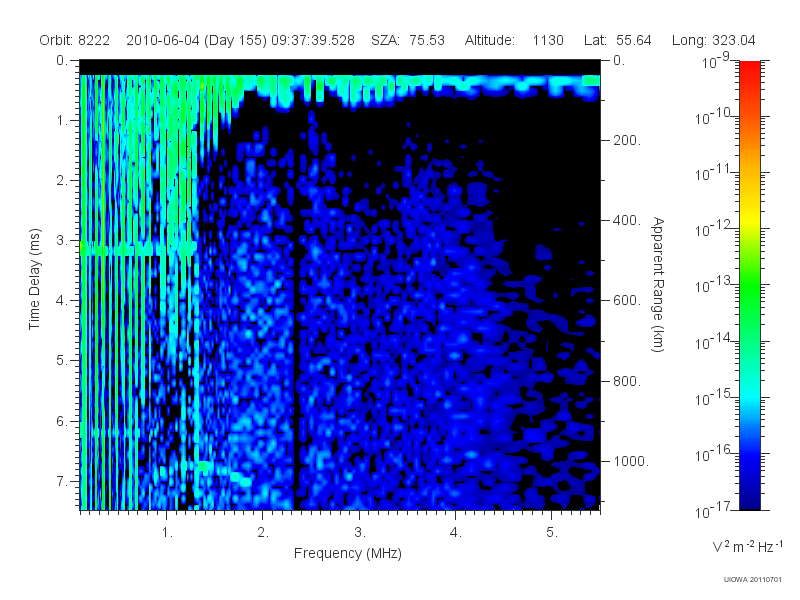800x600 pixels.
Task: Click the yellow region of the color bar
Action: [x=749, y=217]
